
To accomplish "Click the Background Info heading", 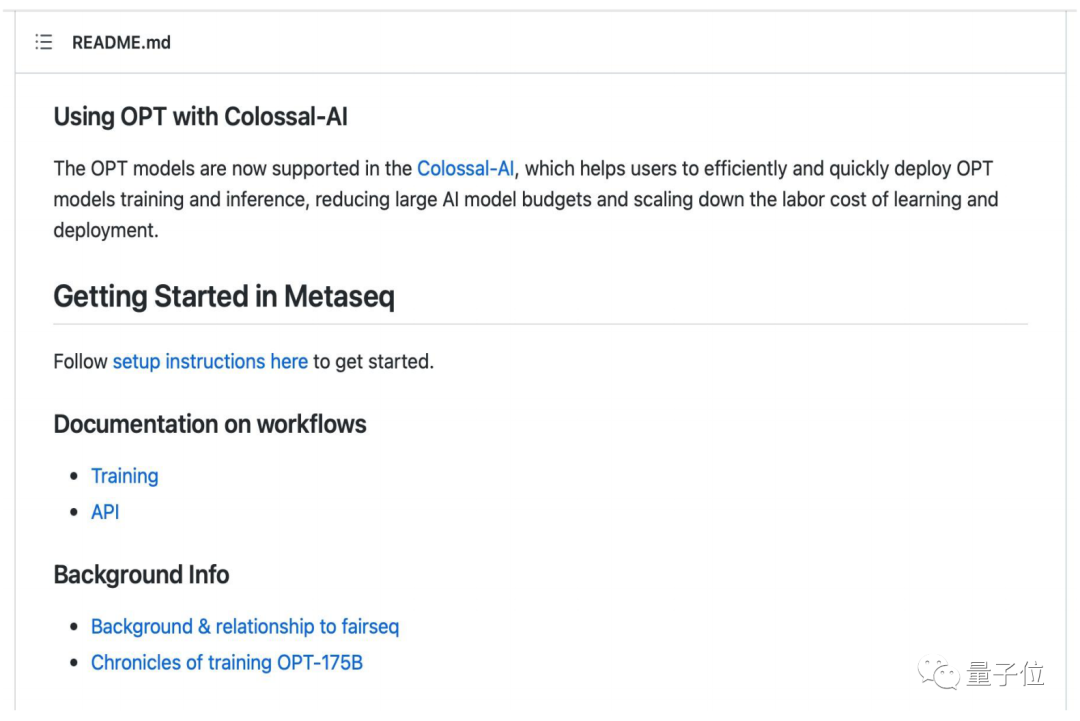I will (141, 574).
